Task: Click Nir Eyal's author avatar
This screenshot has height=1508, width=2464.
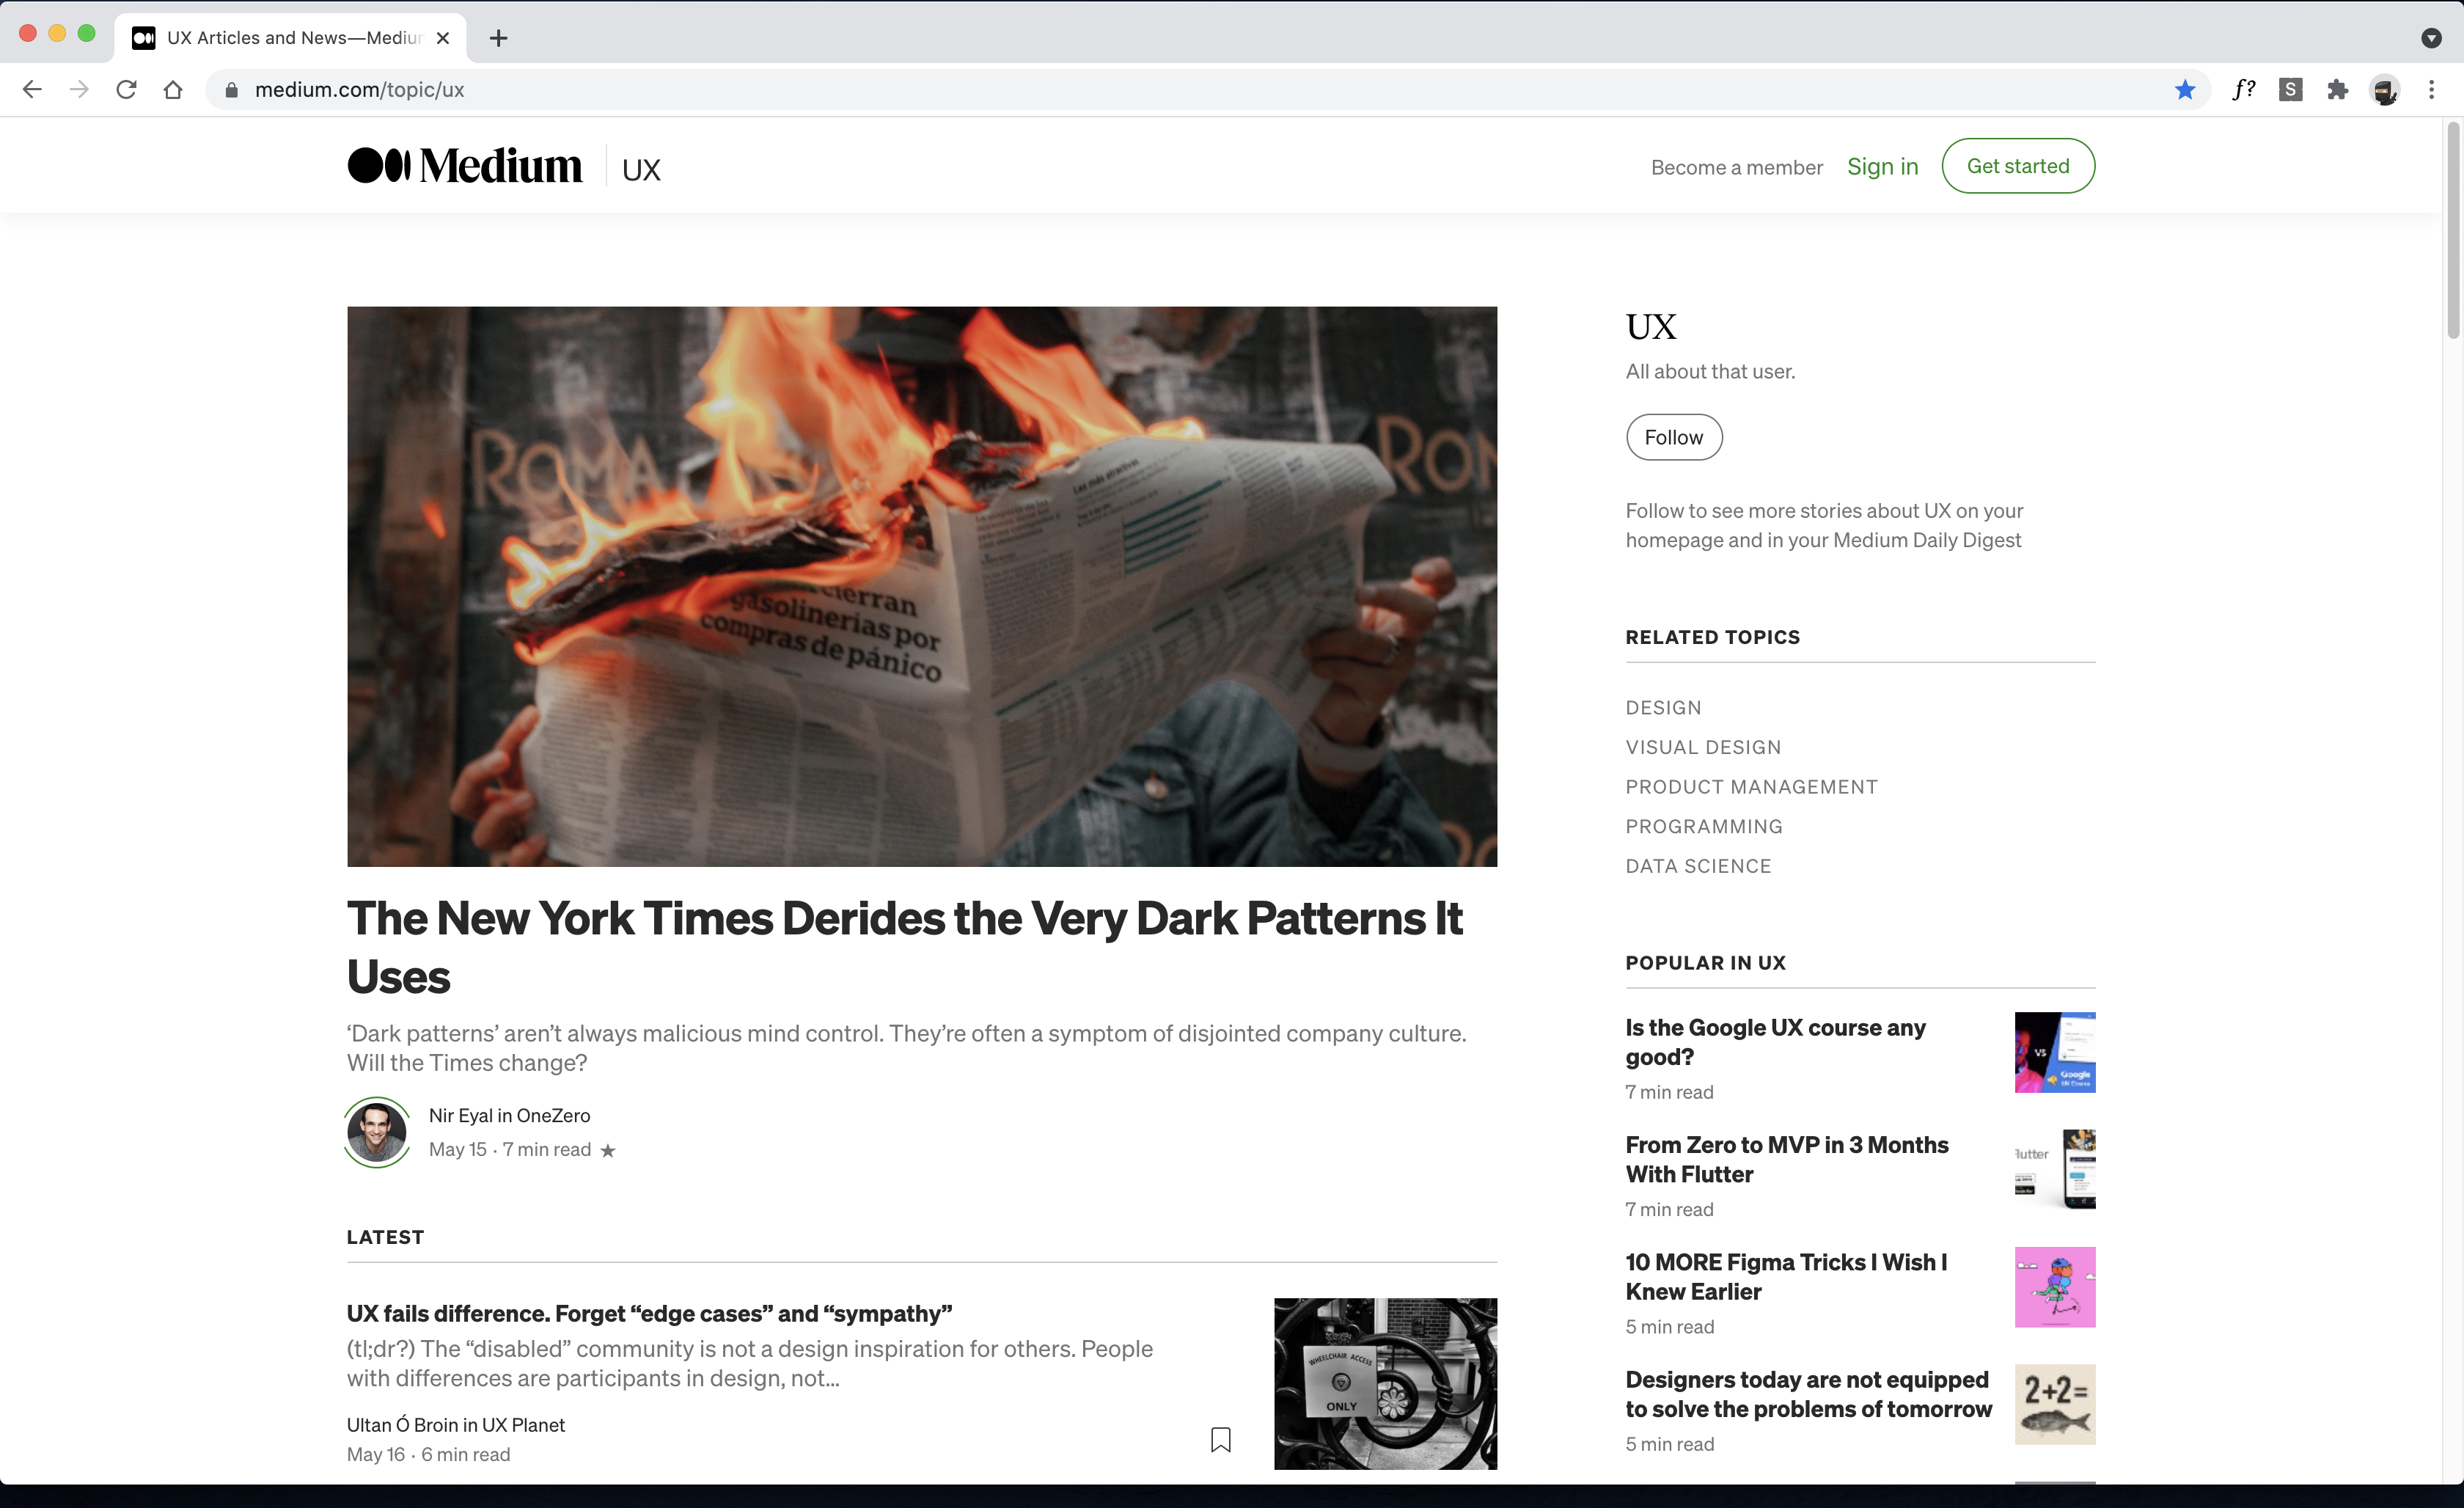Action: pos(377,1132)
